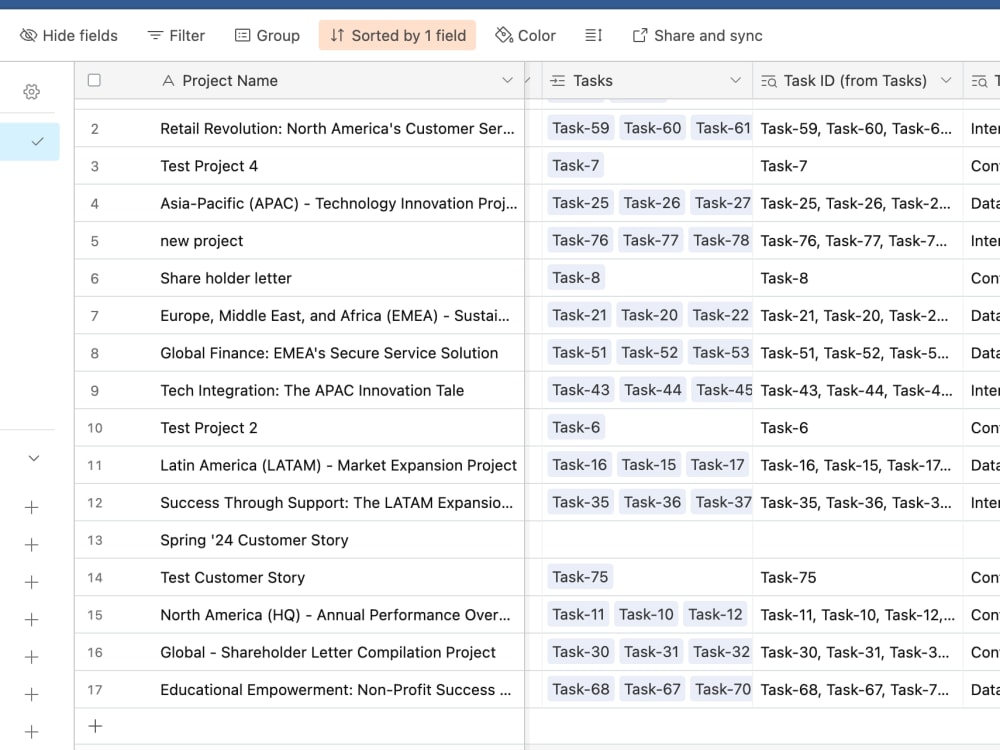Collapse the sidebar section with the chevron

[x=31, y=457]
